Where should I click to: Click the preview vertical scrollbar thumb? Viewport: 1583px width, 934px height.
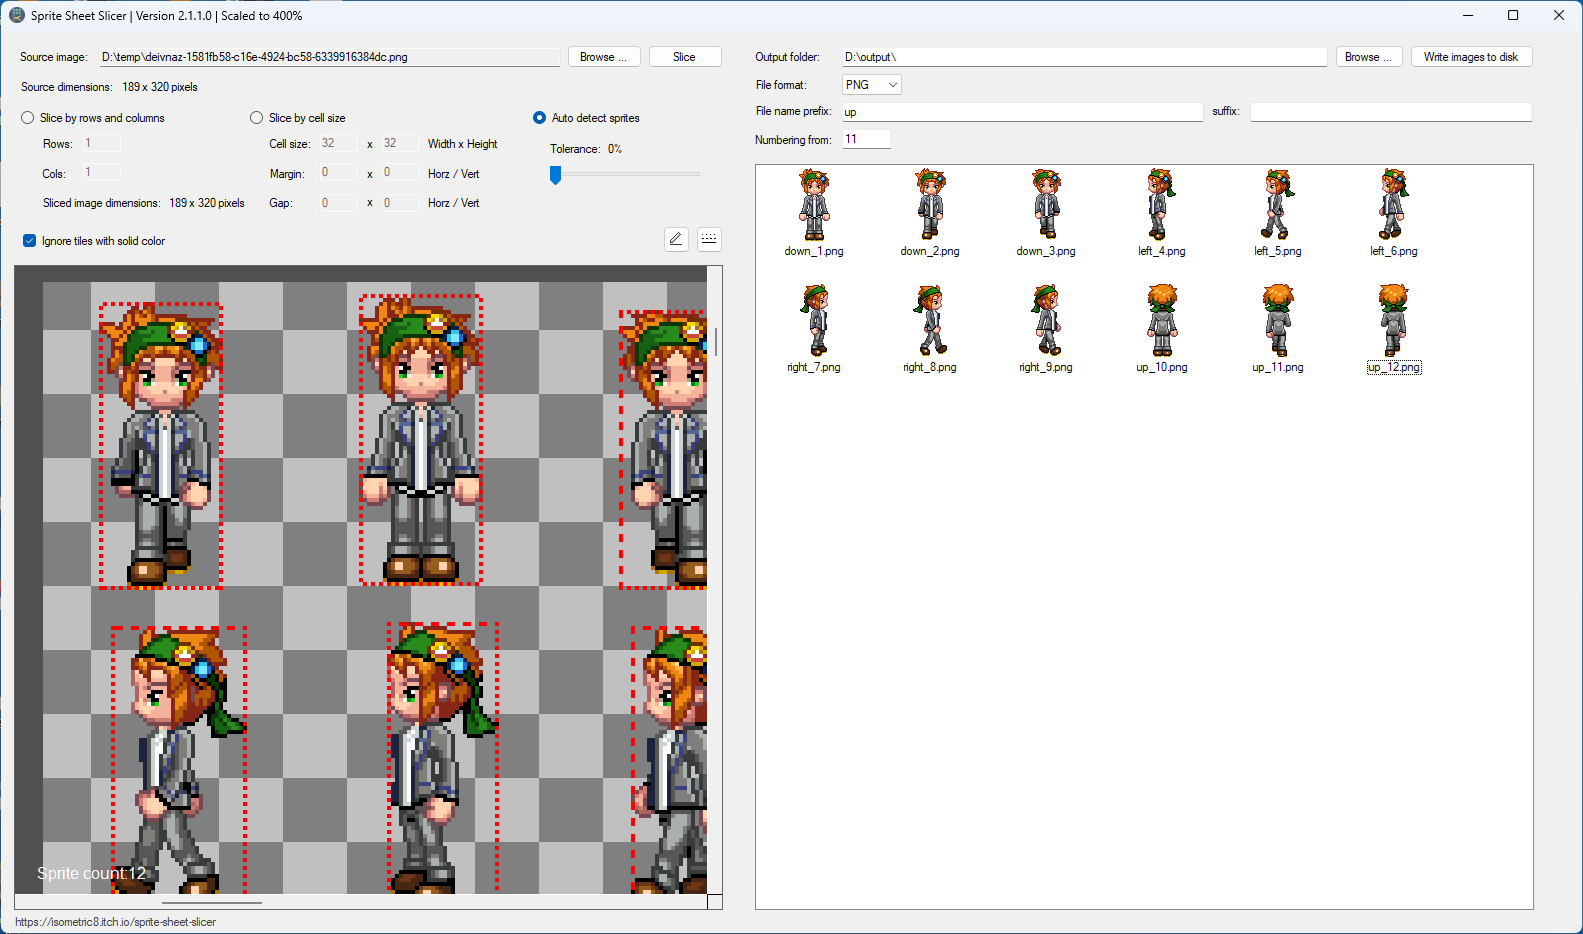[716, 341]
